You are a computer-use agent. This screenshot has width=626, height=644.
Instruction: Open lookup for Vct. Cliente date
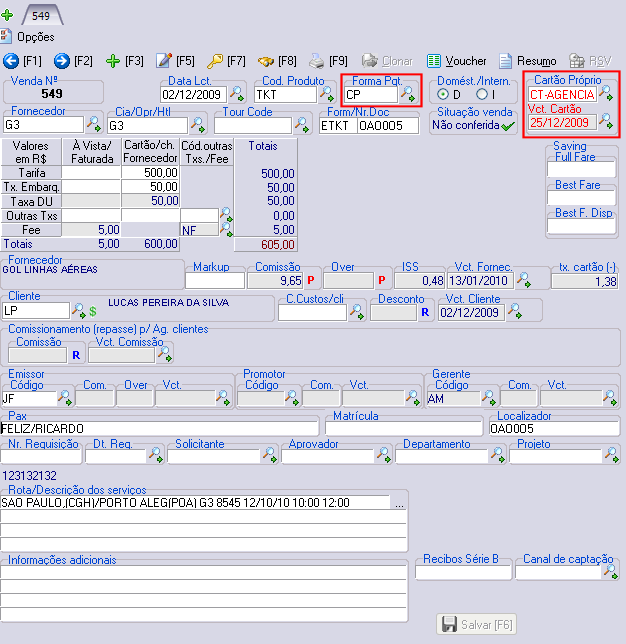(x=515, y=311)
